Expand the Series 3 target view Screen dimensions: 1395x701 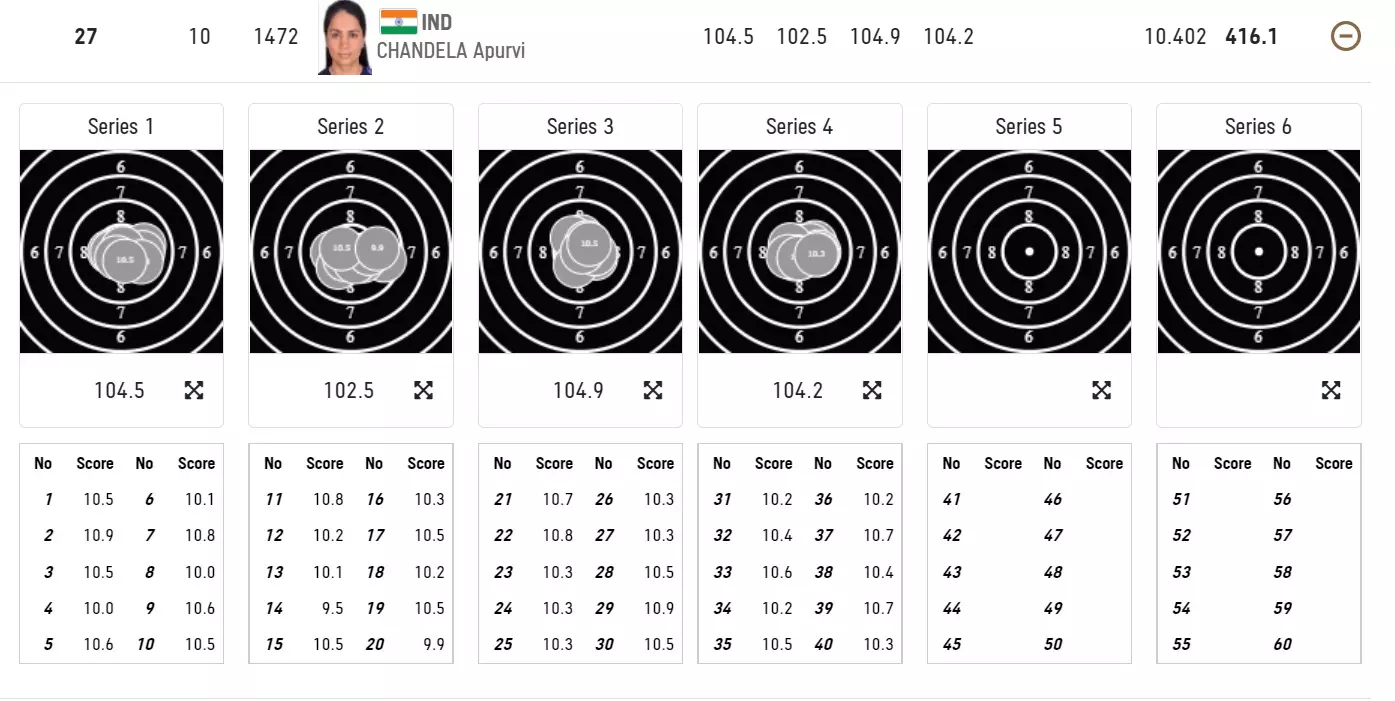pos(653,390)
